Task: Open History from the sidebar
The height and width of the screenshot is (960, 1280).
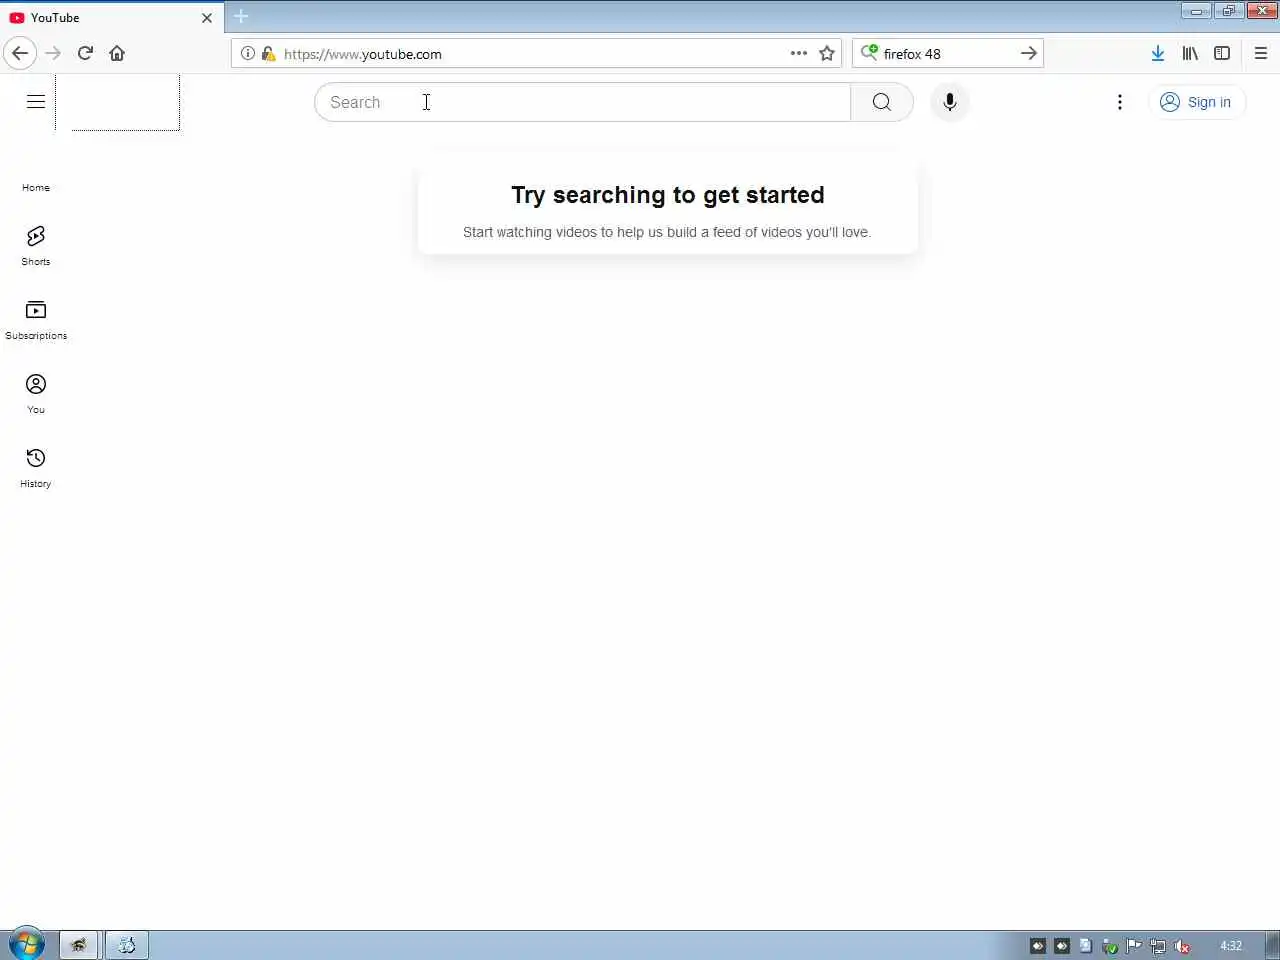Action: click(x=36, y=468)
